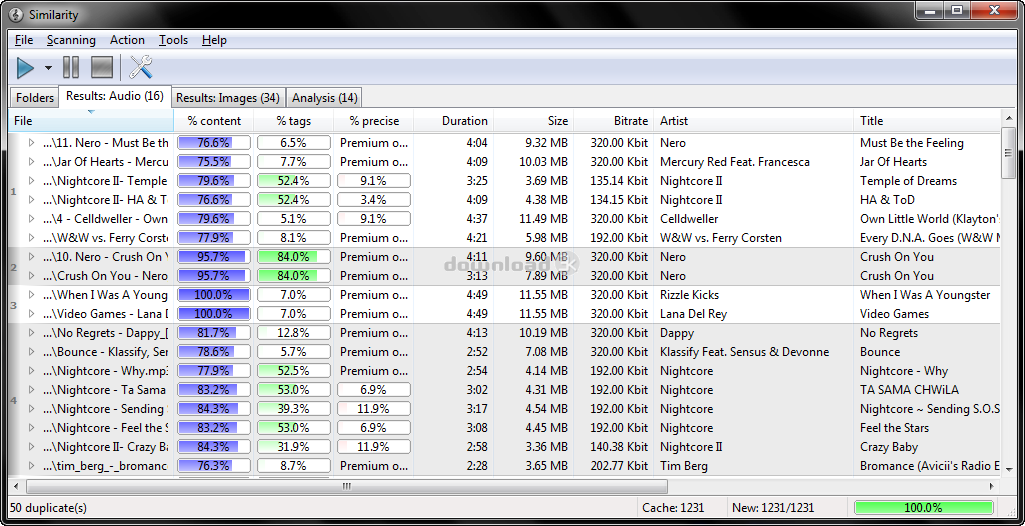Expand the Nightcore II- Temple row
Viewport: 1025px width, 526px height.
[31, 180]
